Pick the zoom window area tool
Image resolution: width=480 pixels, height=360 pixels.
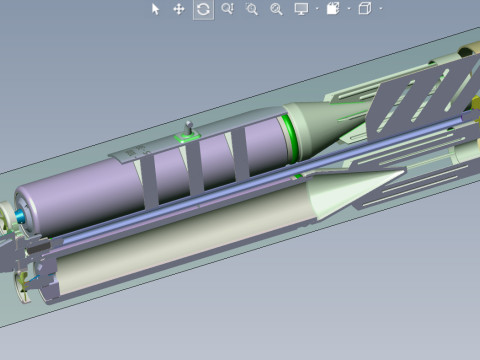252,9
